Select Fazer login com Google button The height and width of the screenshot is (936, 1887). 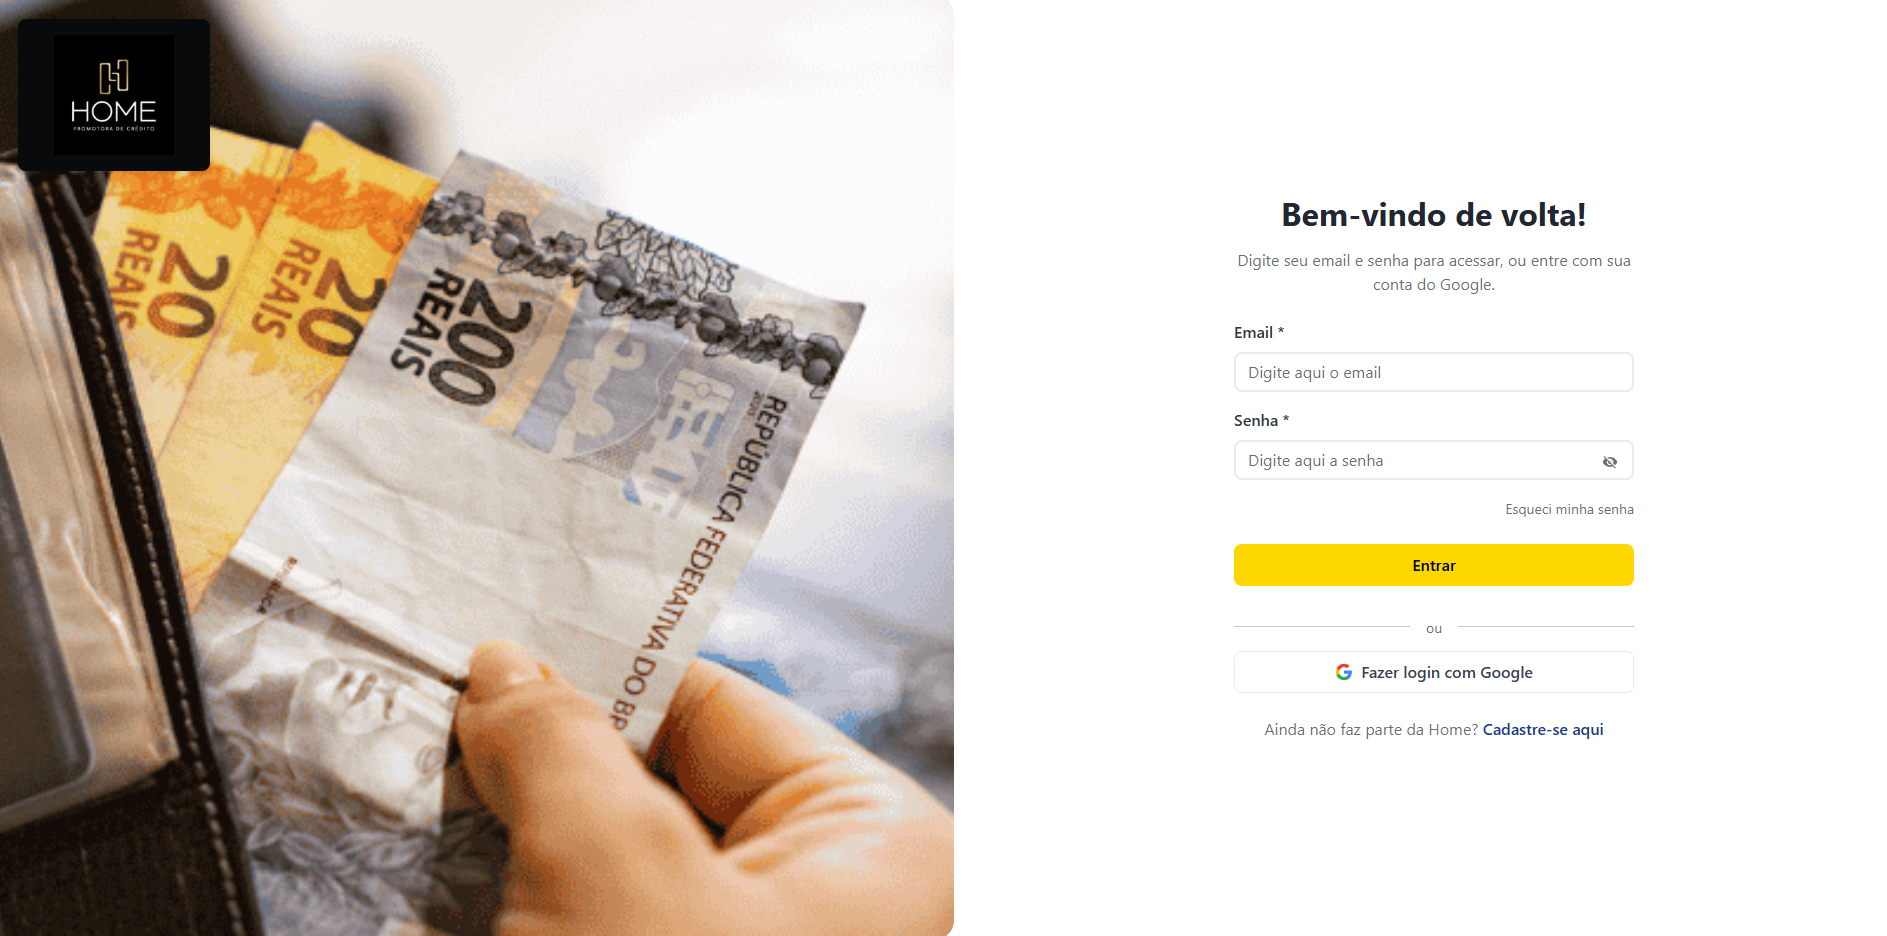pos(1433,672)
